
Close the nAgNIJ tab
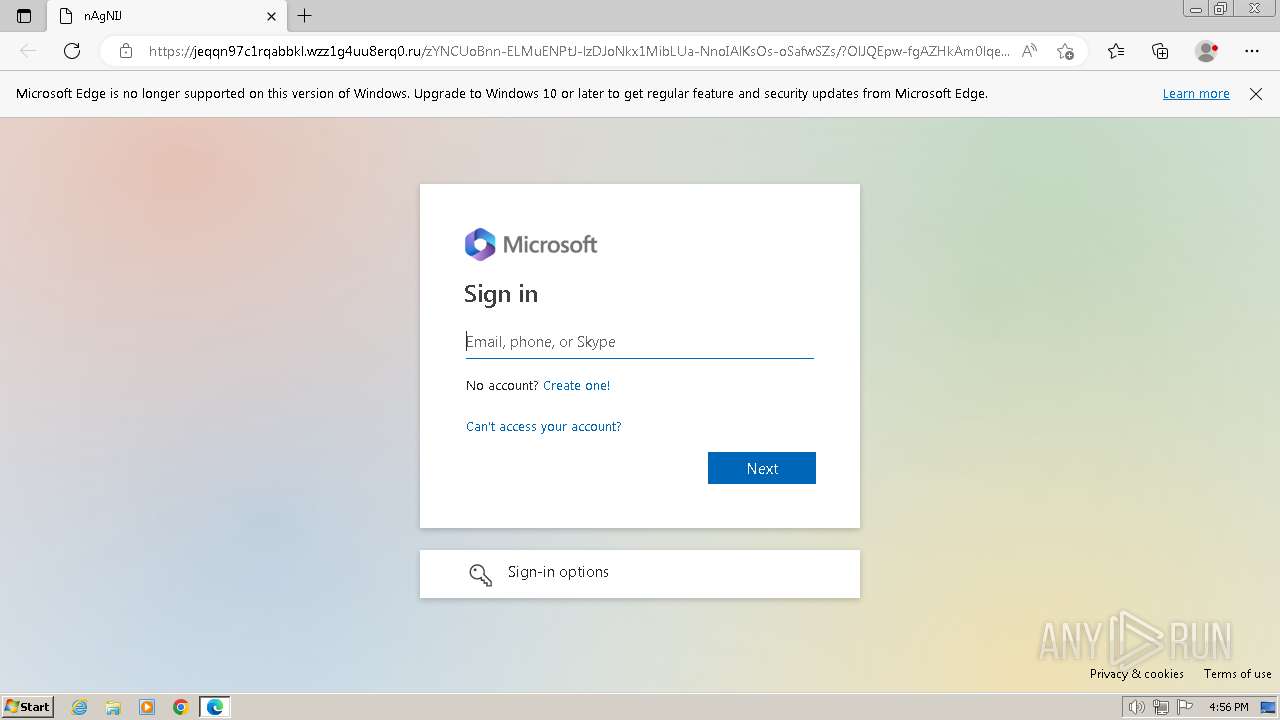(x=271, y=16)
